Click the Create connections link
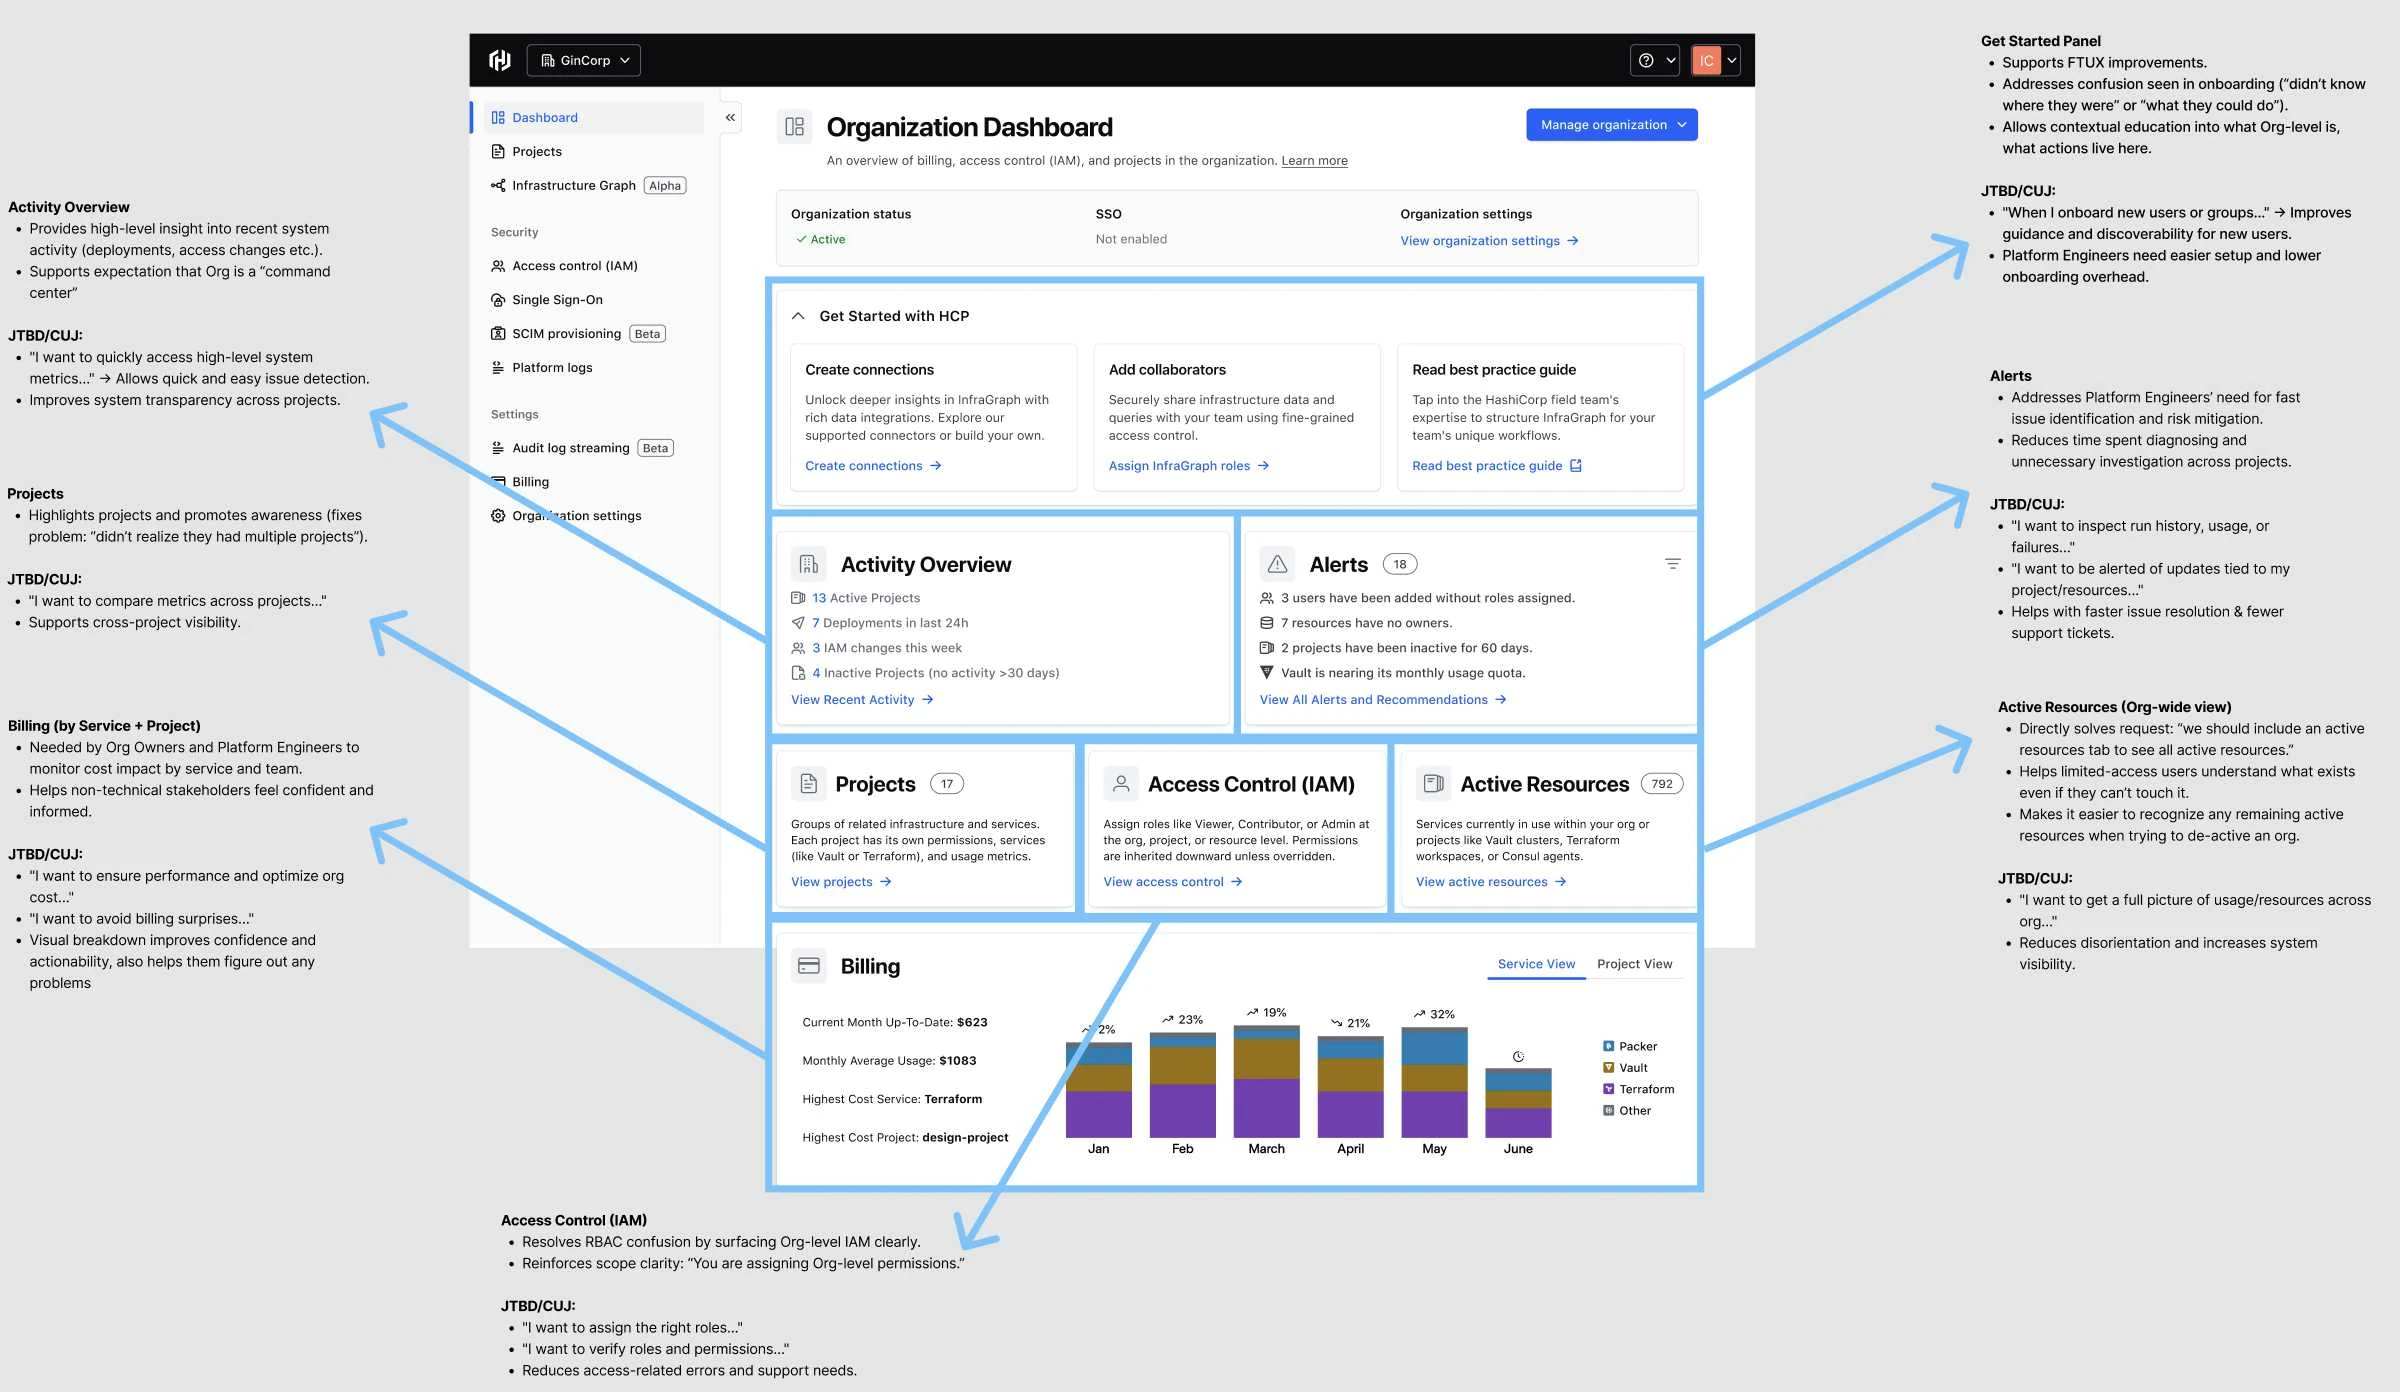The width and height of the screenshot is (2400, 1392). [x=873, y=465]
